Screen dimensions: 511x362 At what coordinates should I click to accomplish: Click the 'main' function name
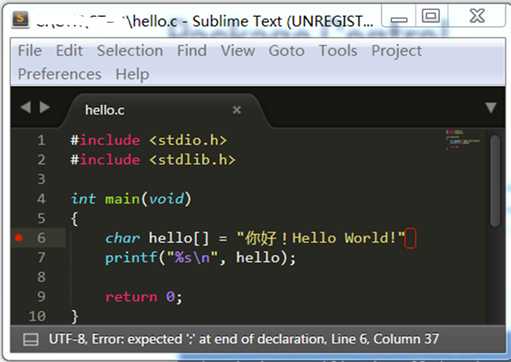pyautogui.click(x=122, y=199)
